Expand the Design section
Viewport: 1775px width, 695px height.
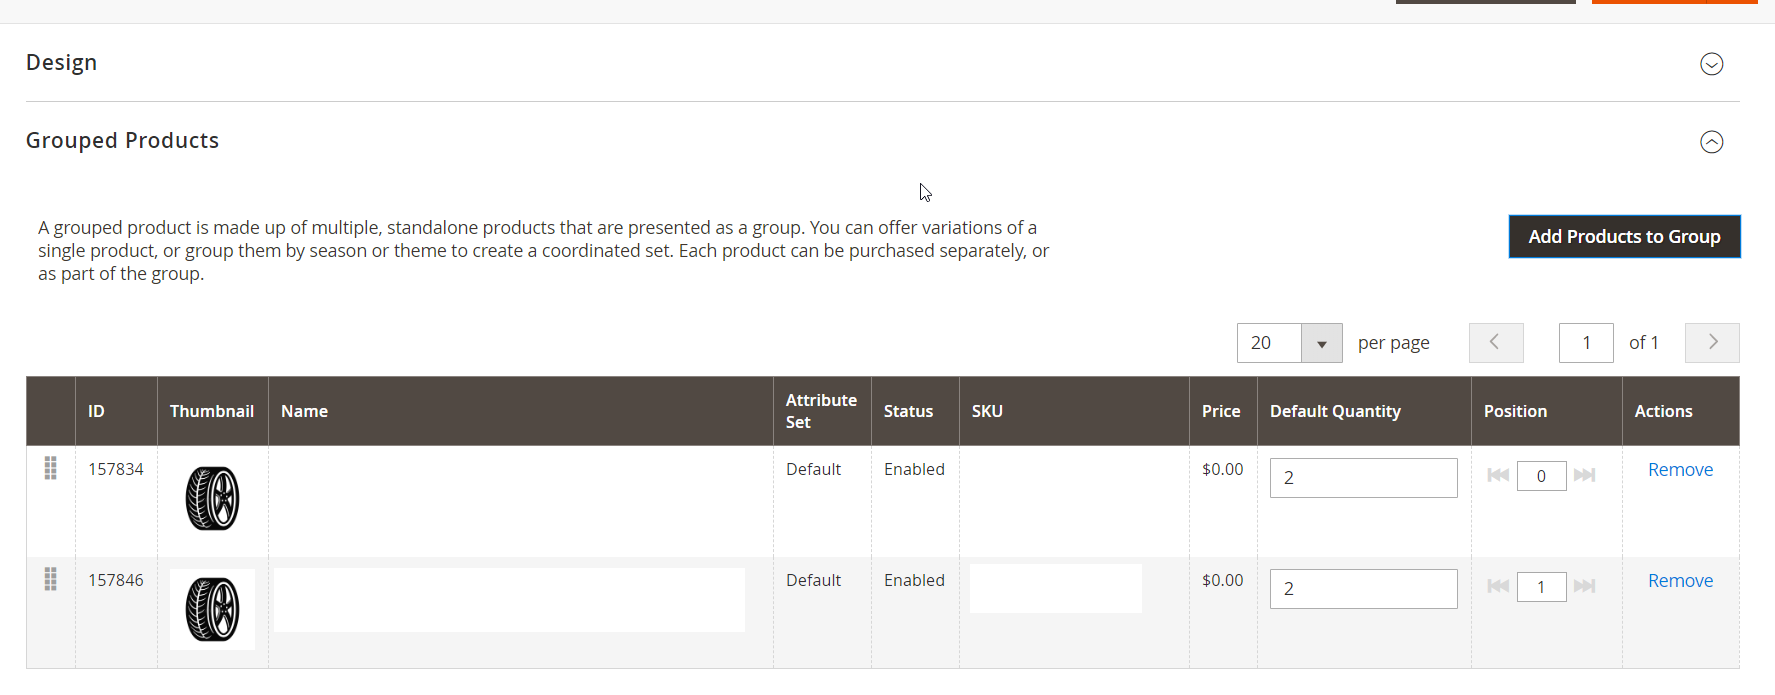click(1711, 64)
